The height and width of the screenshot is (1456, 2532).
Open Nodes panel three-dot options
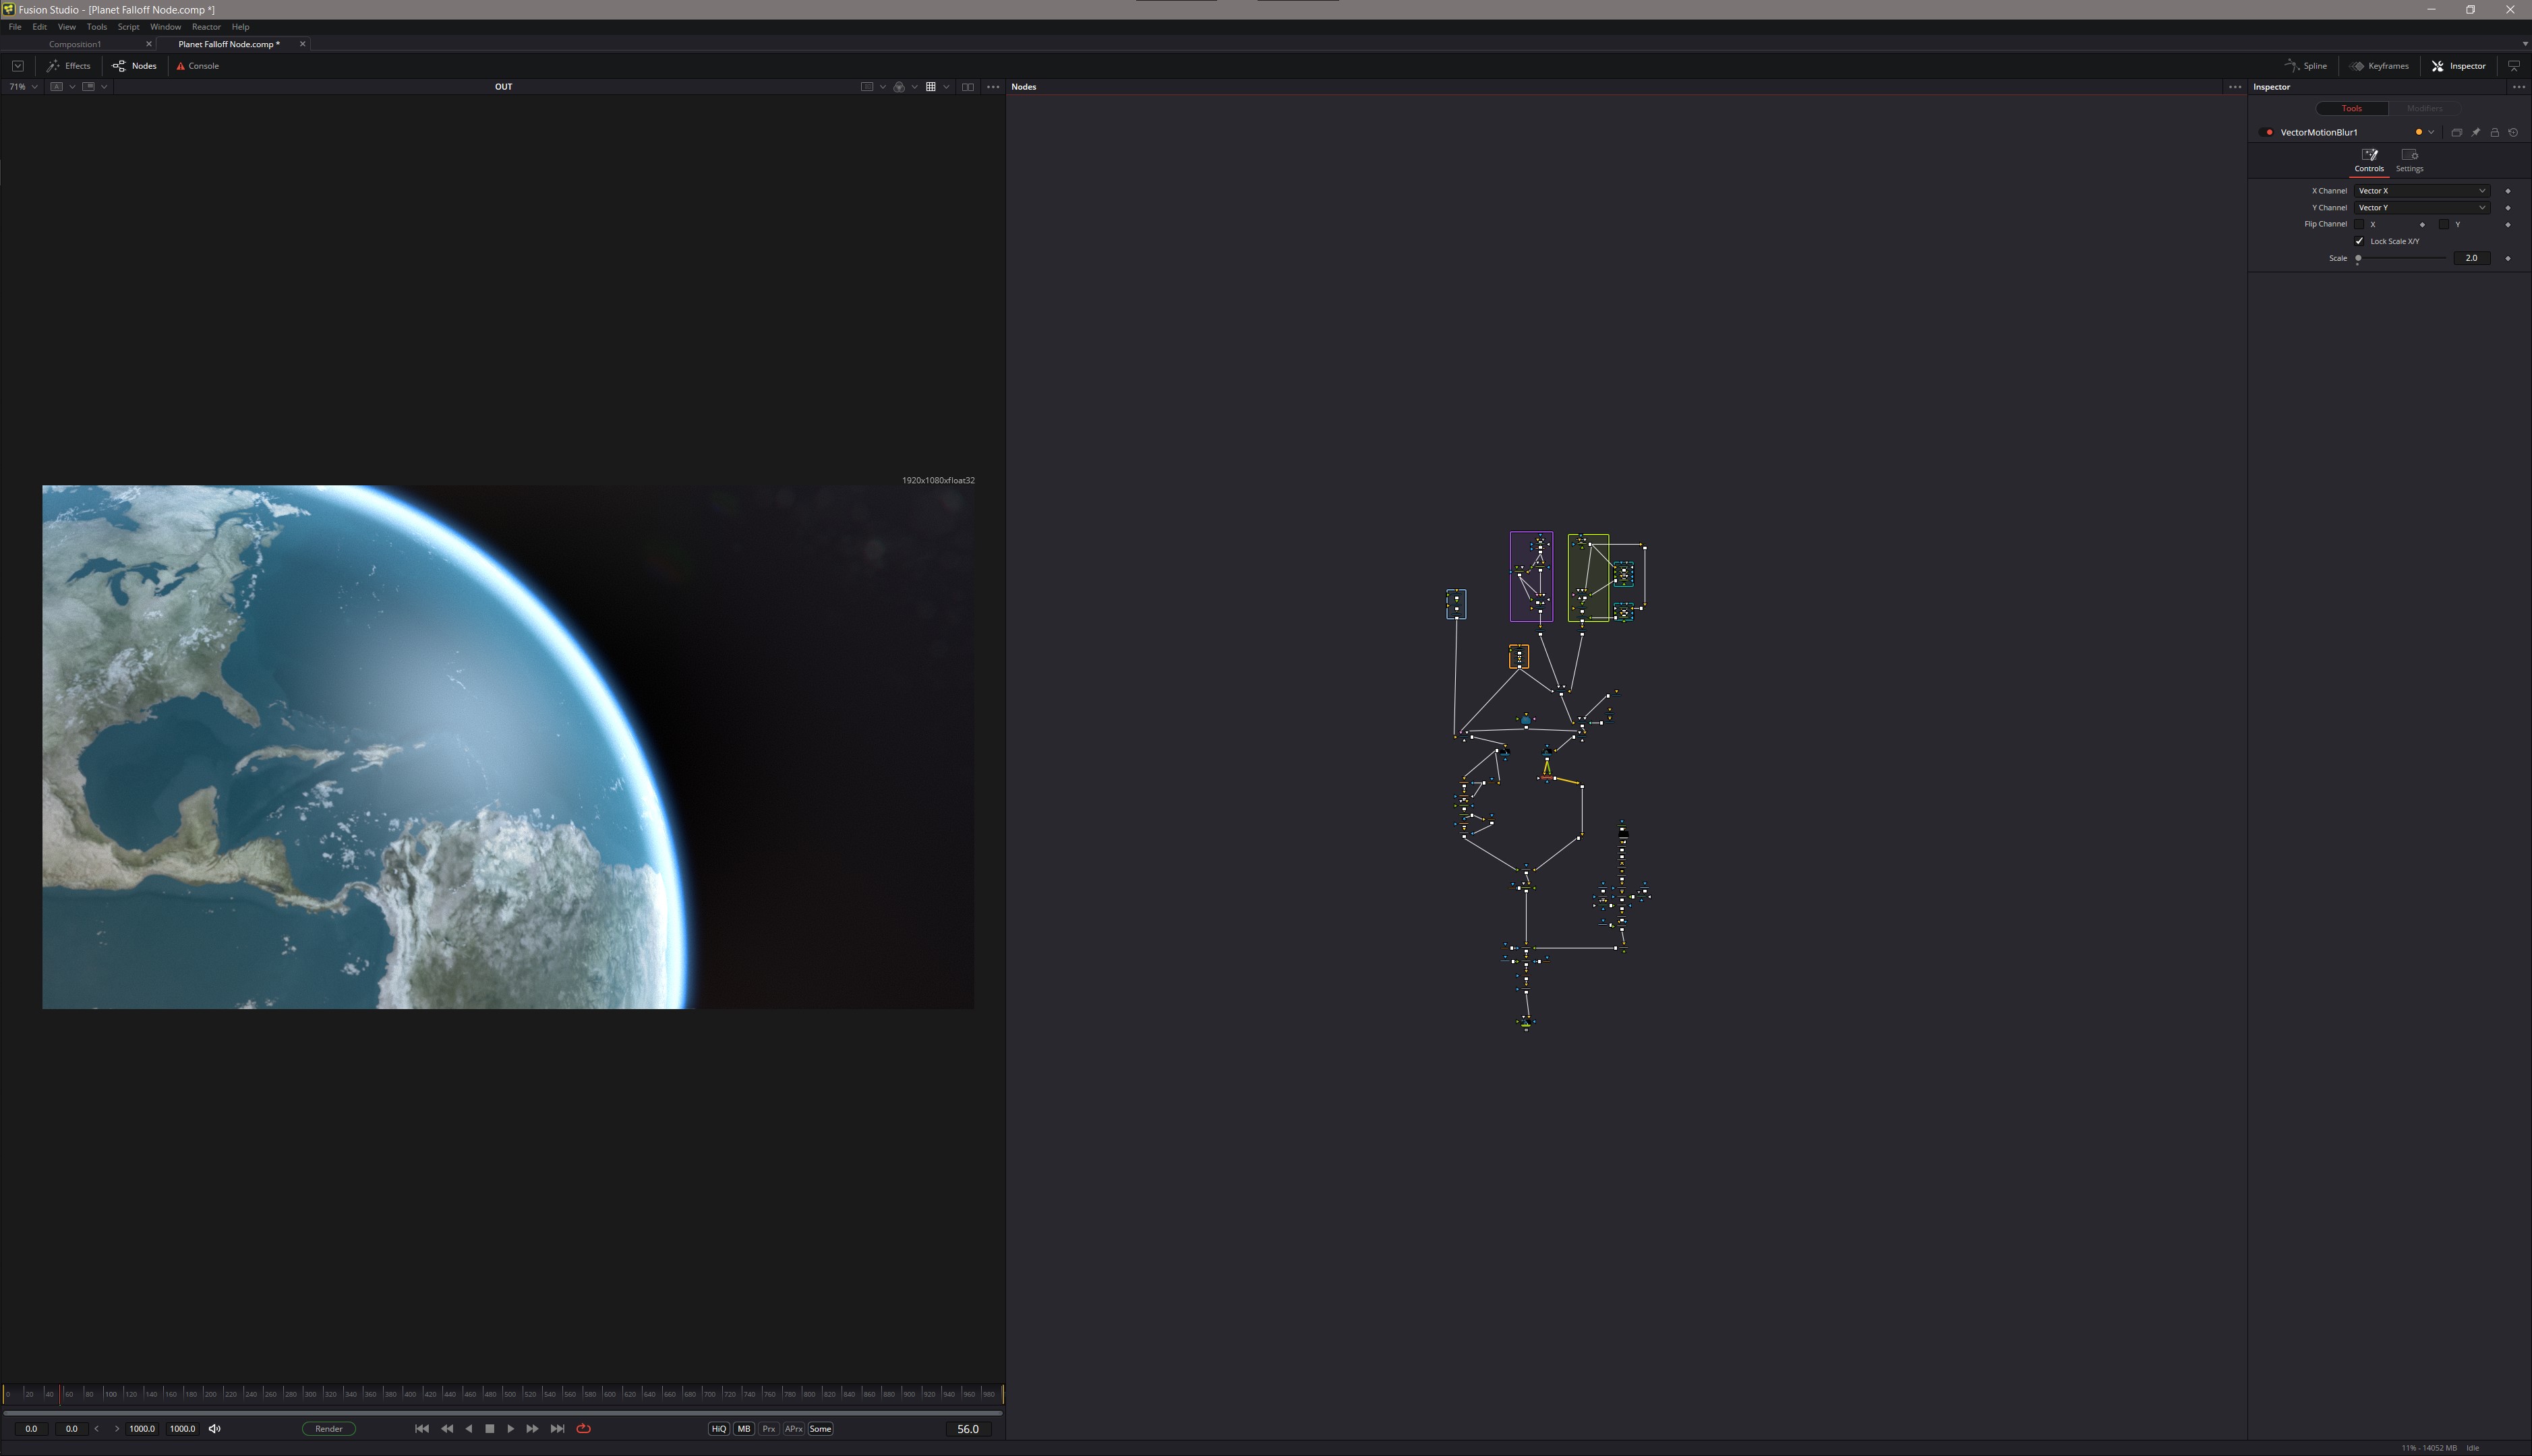click(2235, 87)
